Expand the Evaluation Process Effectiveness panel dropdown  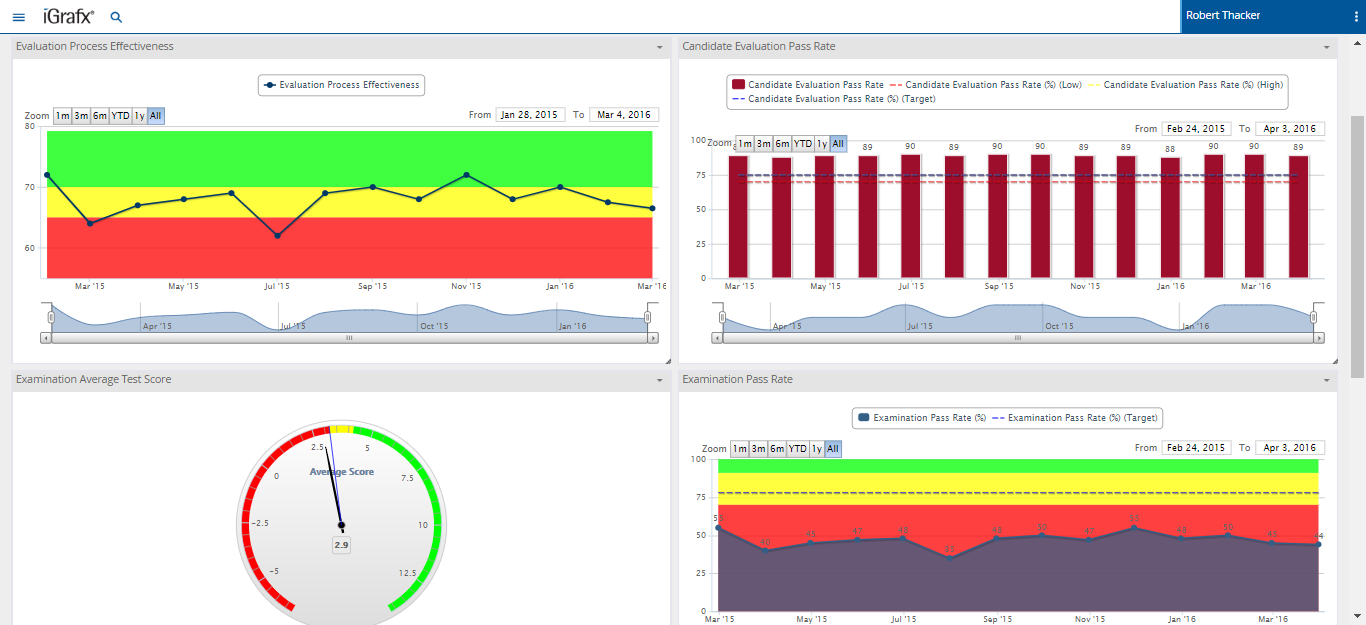(x=659, y=47)
